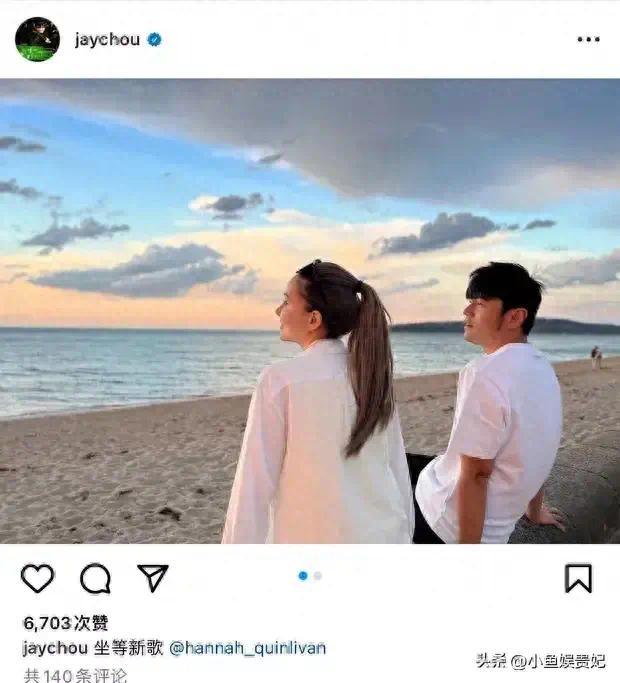Share the post using the paper plane icon

pos(152,578)
